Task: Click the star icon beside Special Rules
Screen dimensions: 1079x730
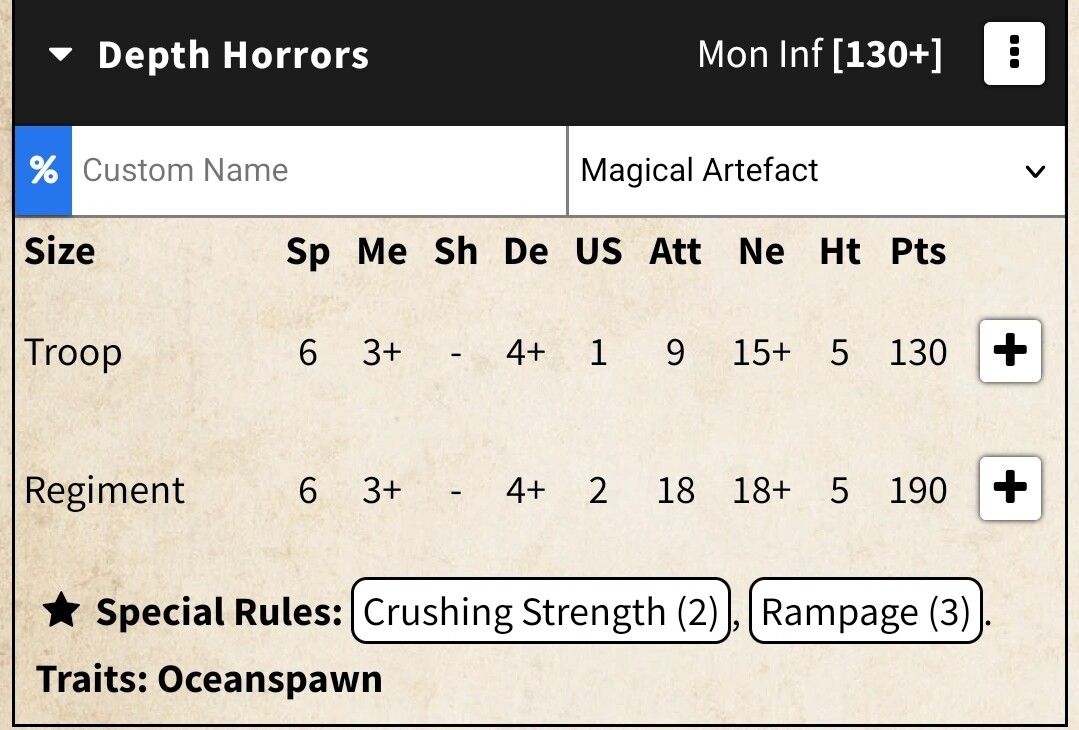Action: point(62,612)
